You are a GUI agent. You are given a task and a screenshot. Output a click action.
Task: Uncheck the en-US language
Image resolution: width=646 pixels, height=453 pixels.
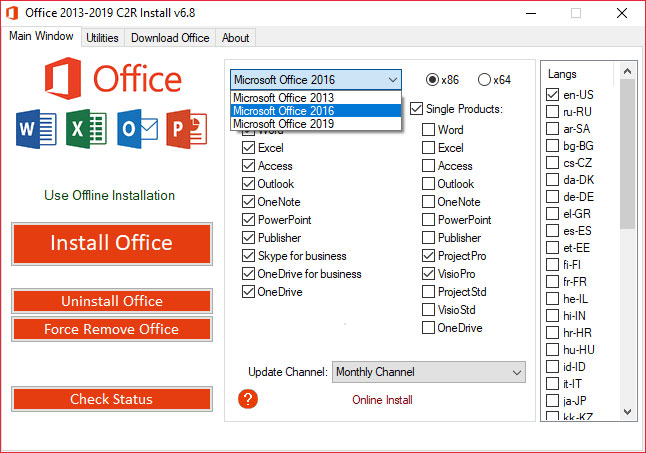point(552,95)
